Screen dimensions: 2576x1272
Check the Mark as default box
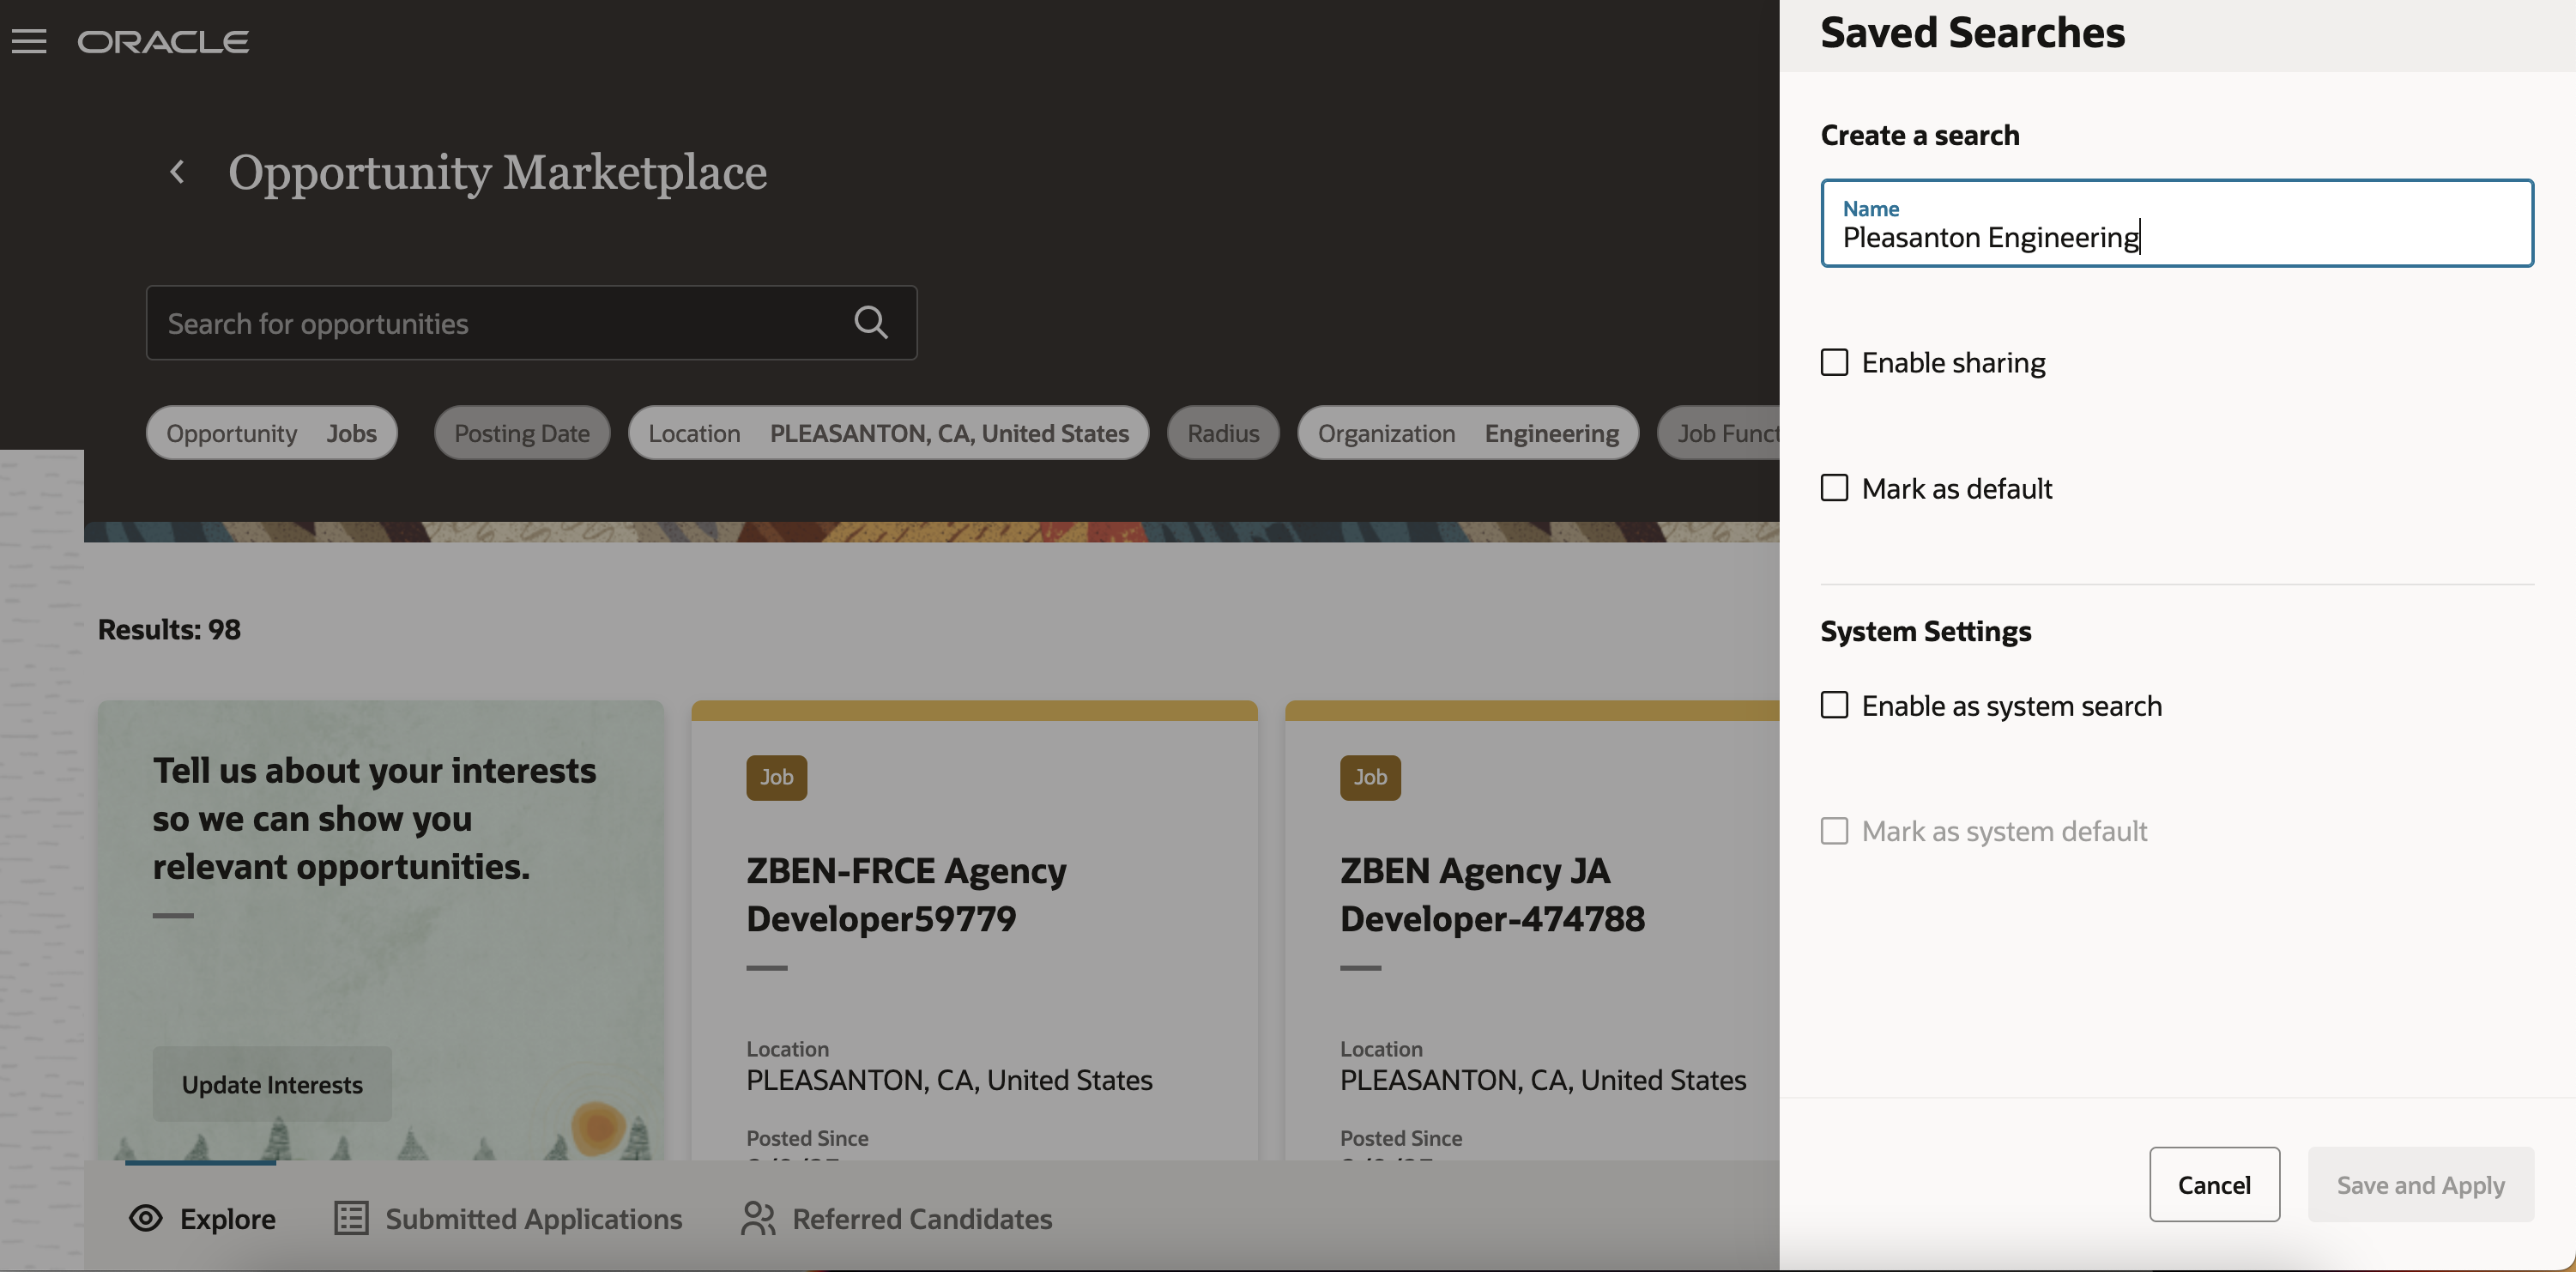coord(1834,488)
